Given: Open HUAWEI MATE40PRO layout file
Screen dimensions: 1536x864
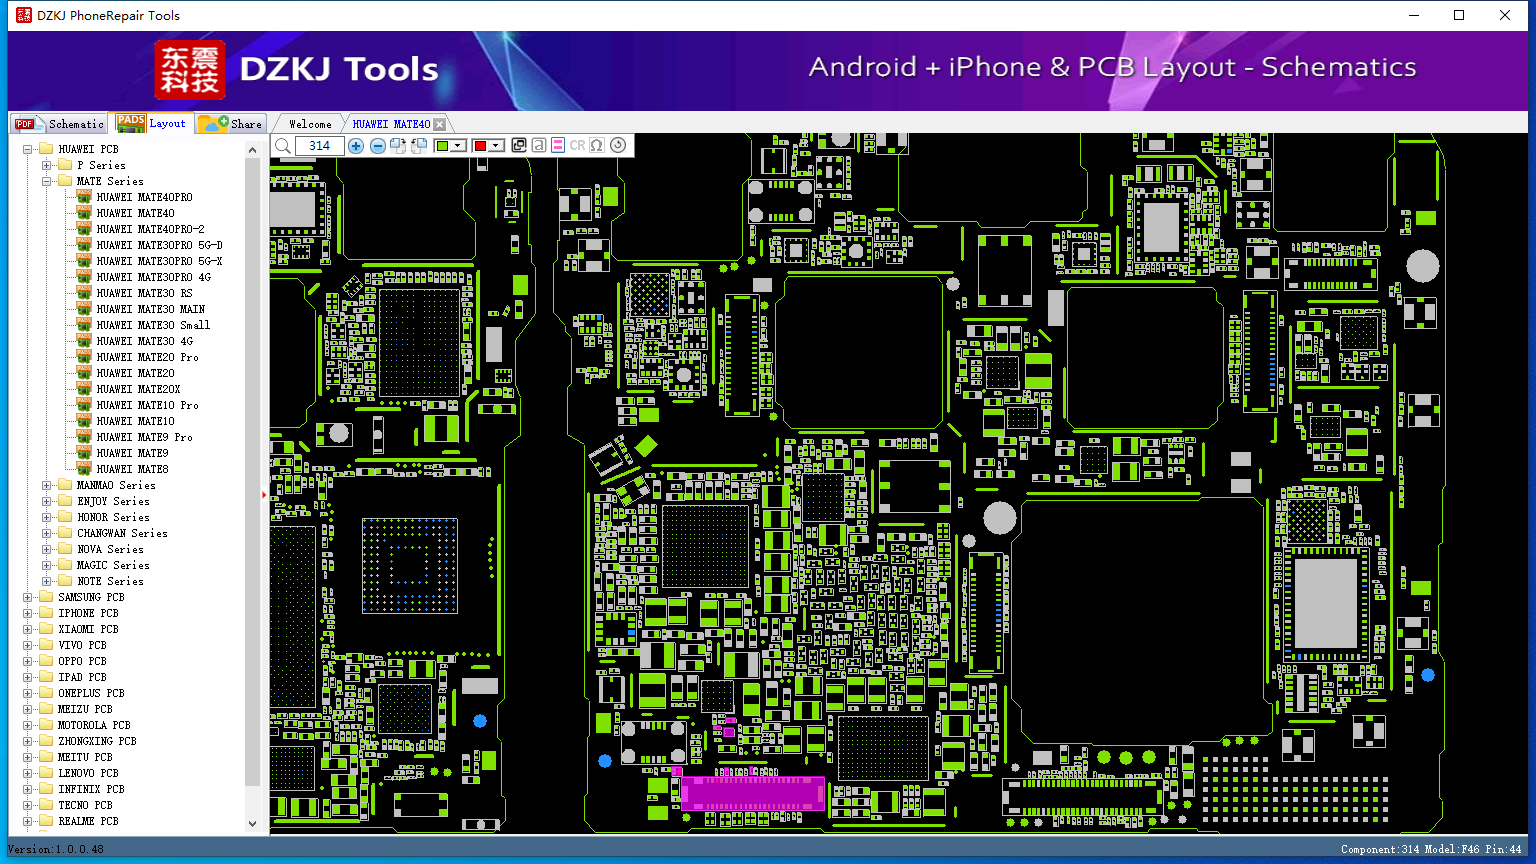Looking at the screenshot, I should click(x=144, y=197).
